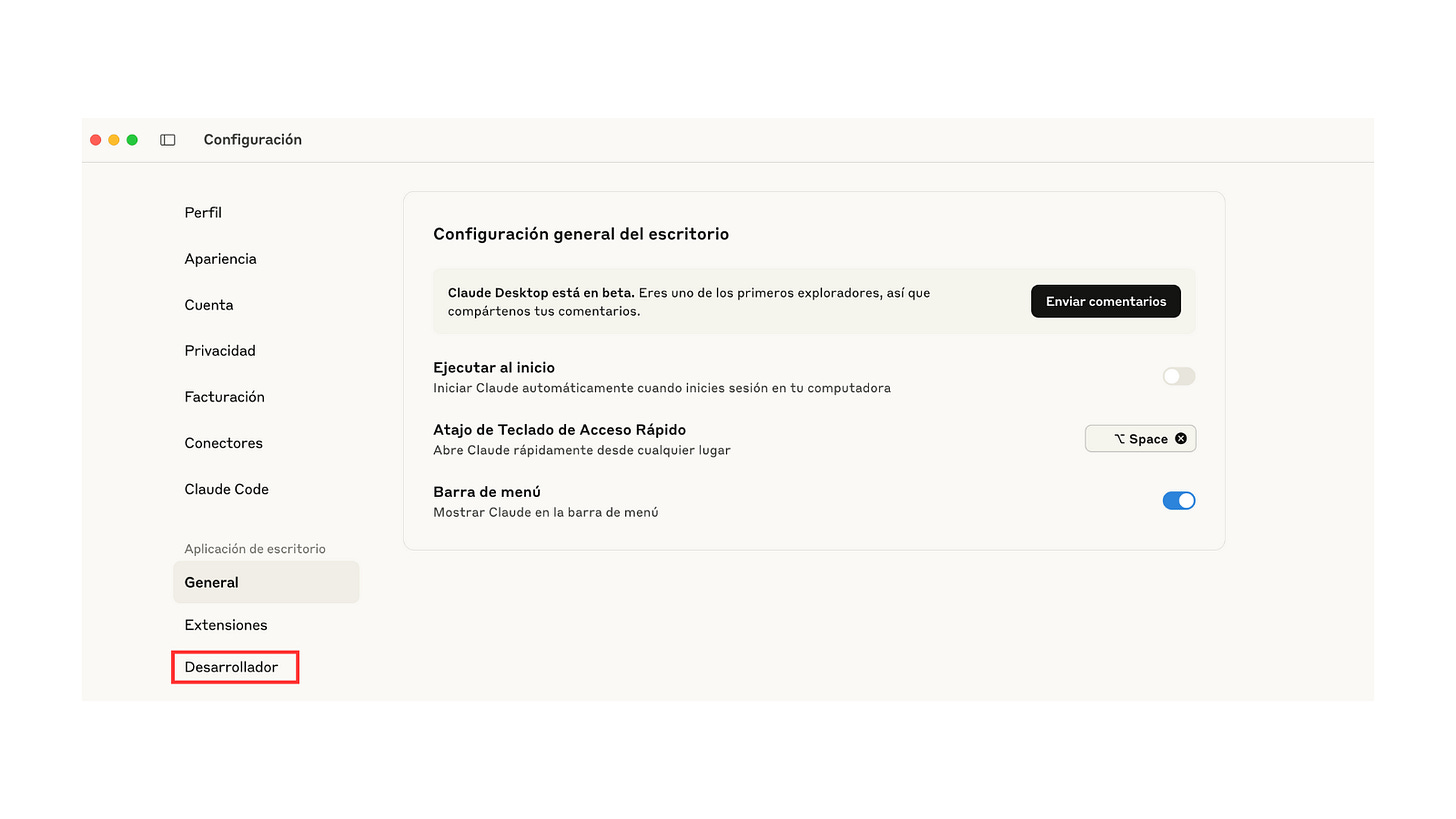The image size is (1456, 819).
Task: Toggle the sidebar panel icon
Action: 168,140
